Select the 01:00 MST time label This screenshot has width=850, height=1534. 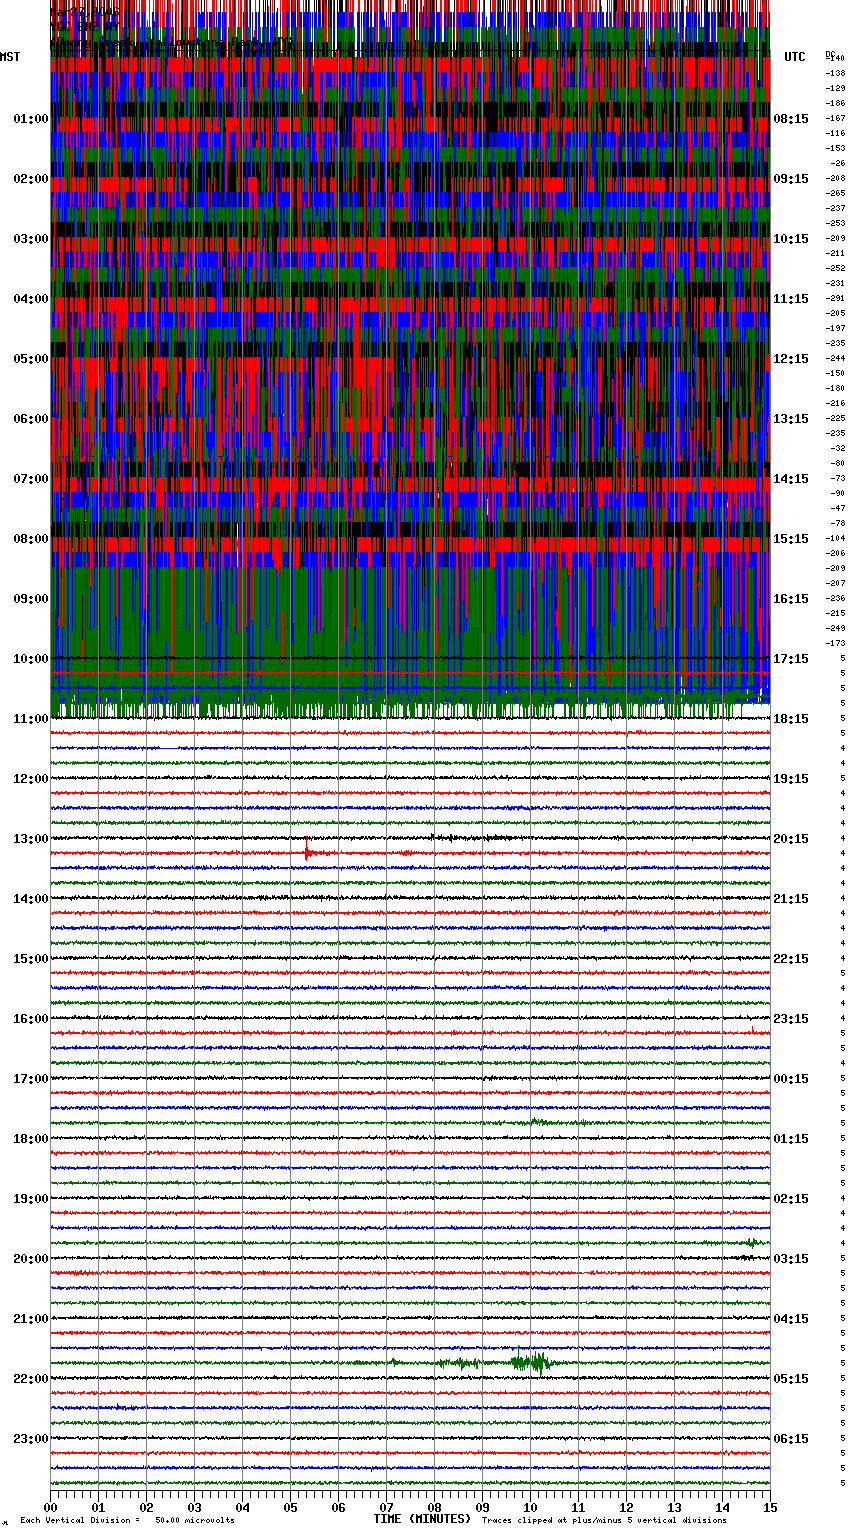pos(31,119)
